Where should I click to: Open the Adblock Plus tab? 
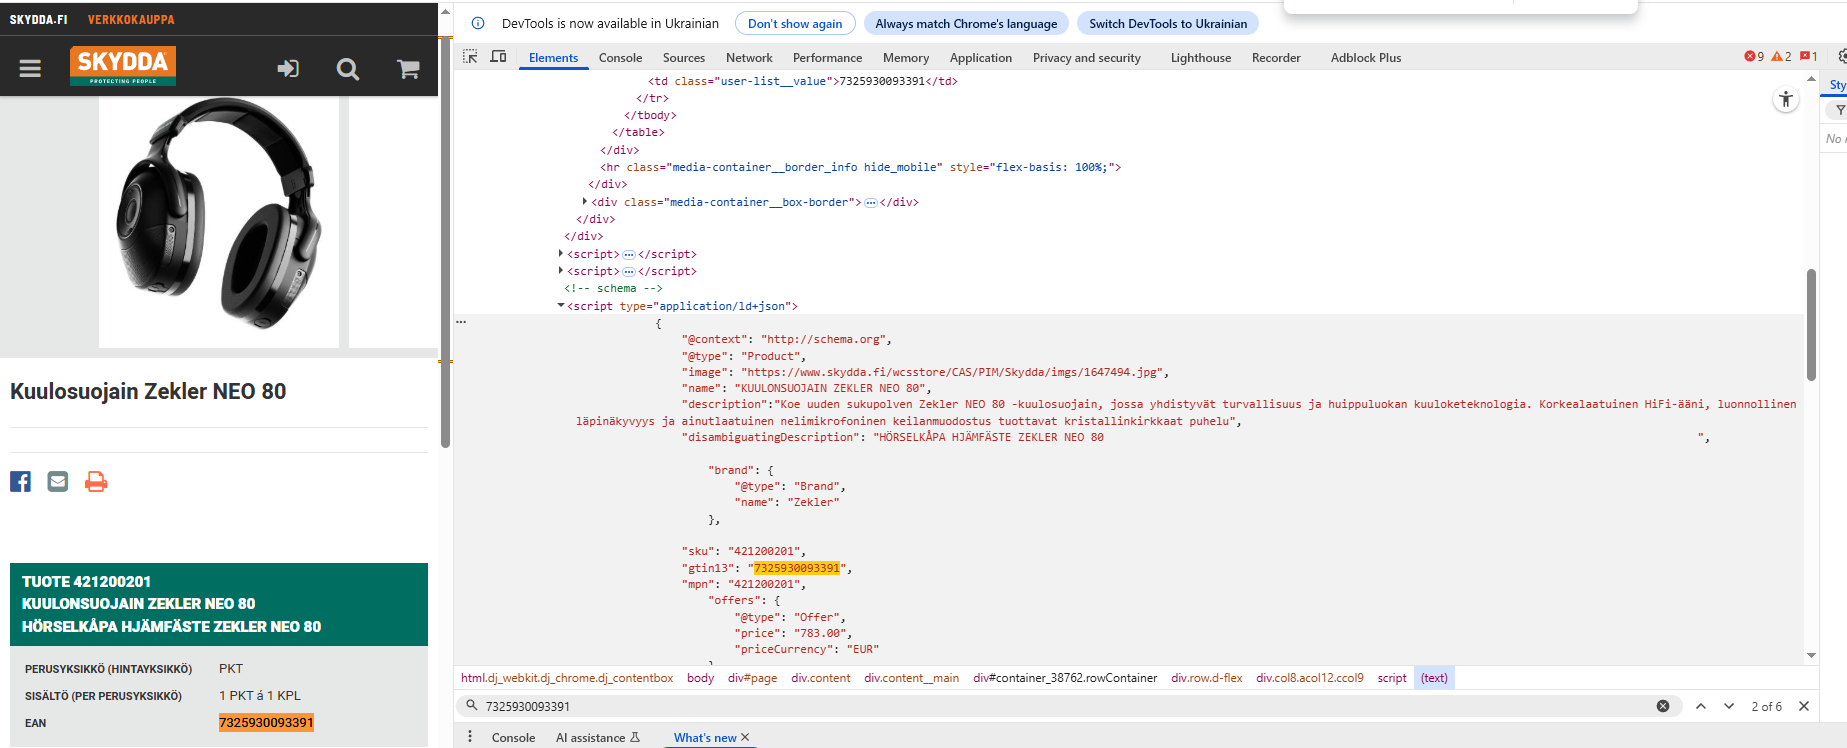[1366, 58]
